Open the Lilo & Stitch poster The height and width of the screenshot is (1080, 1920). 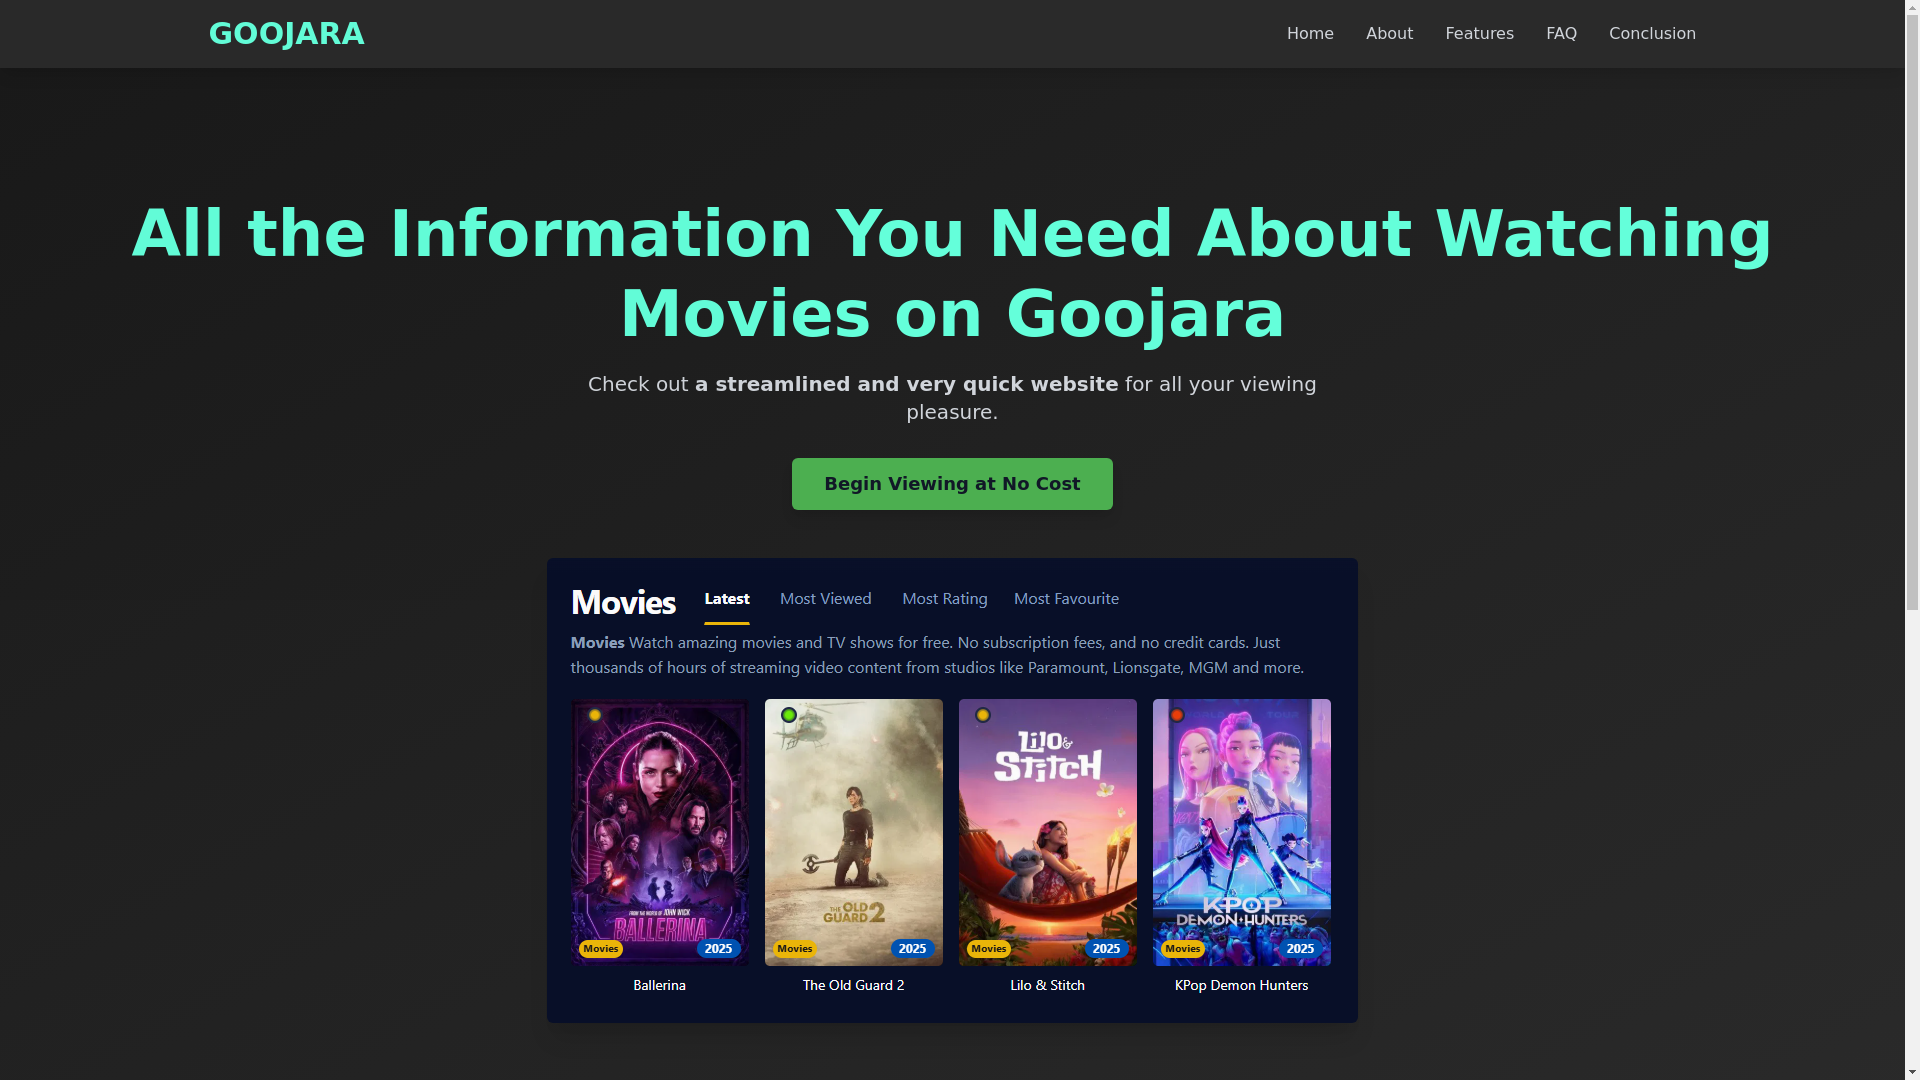coord(1048,832)
